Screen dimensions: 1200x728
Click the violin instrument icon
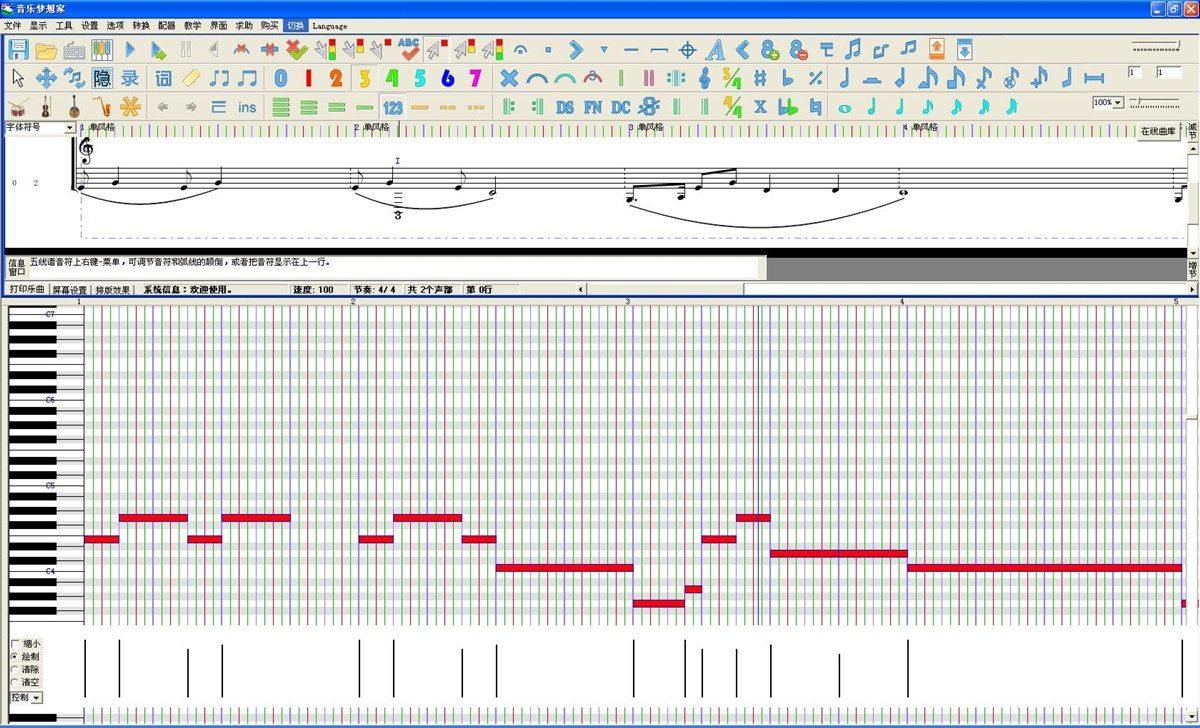point(46,107)
